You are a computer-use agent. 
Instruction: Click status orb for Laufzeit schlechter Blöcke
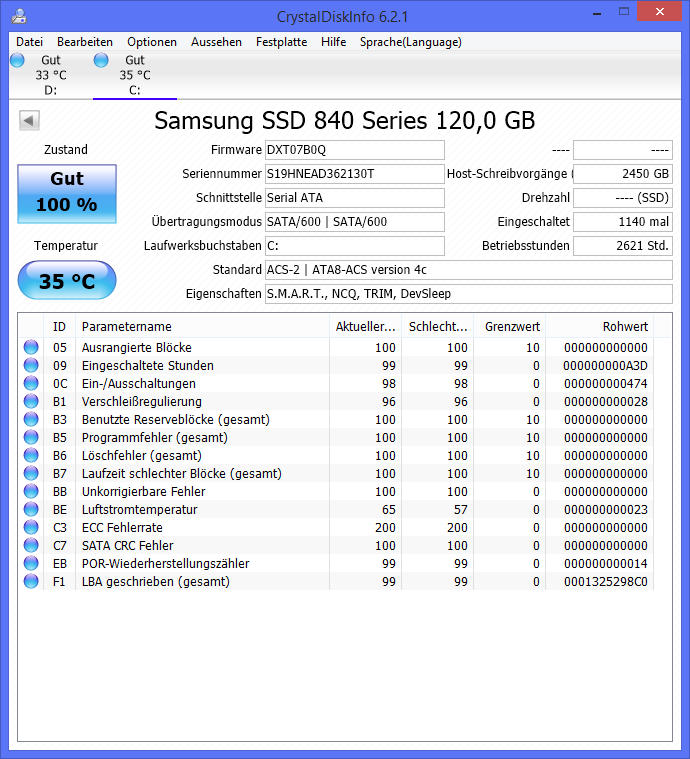[x=31, y=473]
